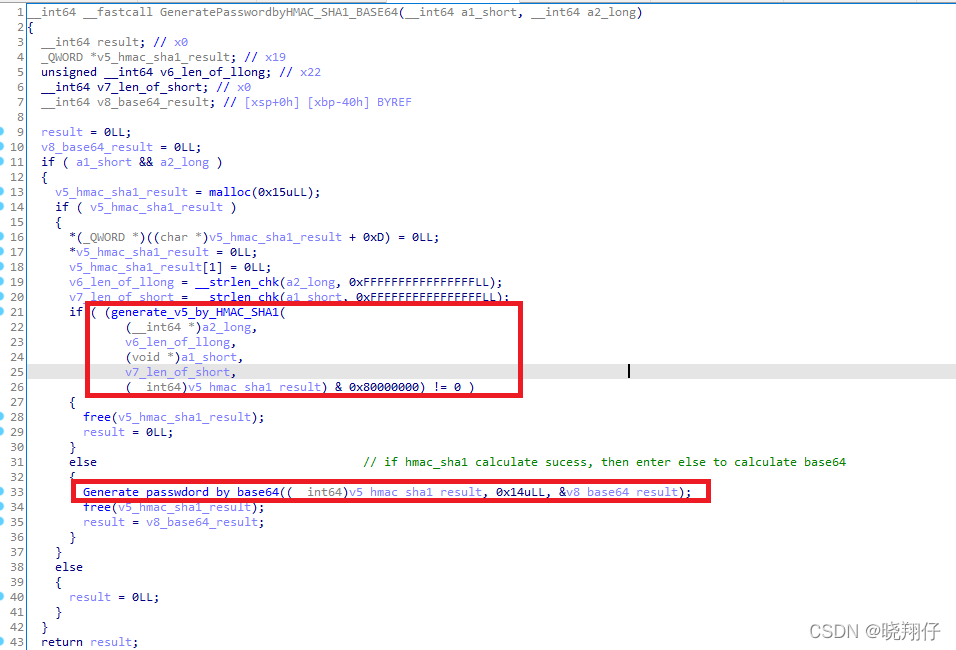Click the return keyword on line 43
This screenshot has width=956, height=650.
(x=62, y=642)
